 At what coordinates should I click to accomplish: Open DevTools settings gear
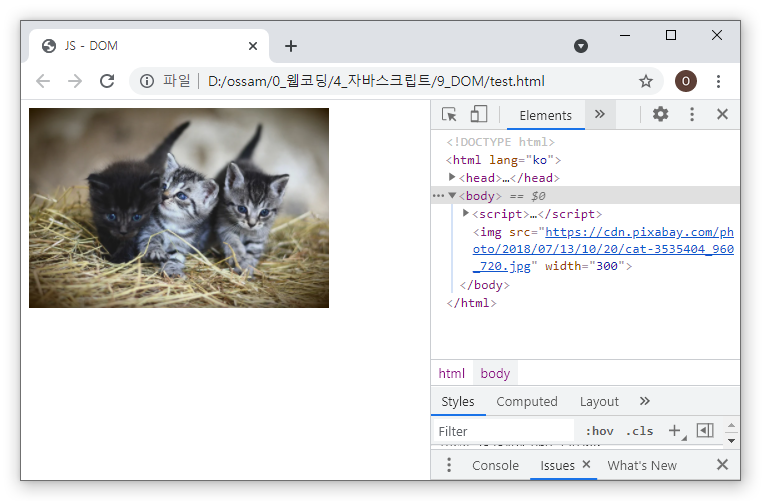[x=660, y=115]
